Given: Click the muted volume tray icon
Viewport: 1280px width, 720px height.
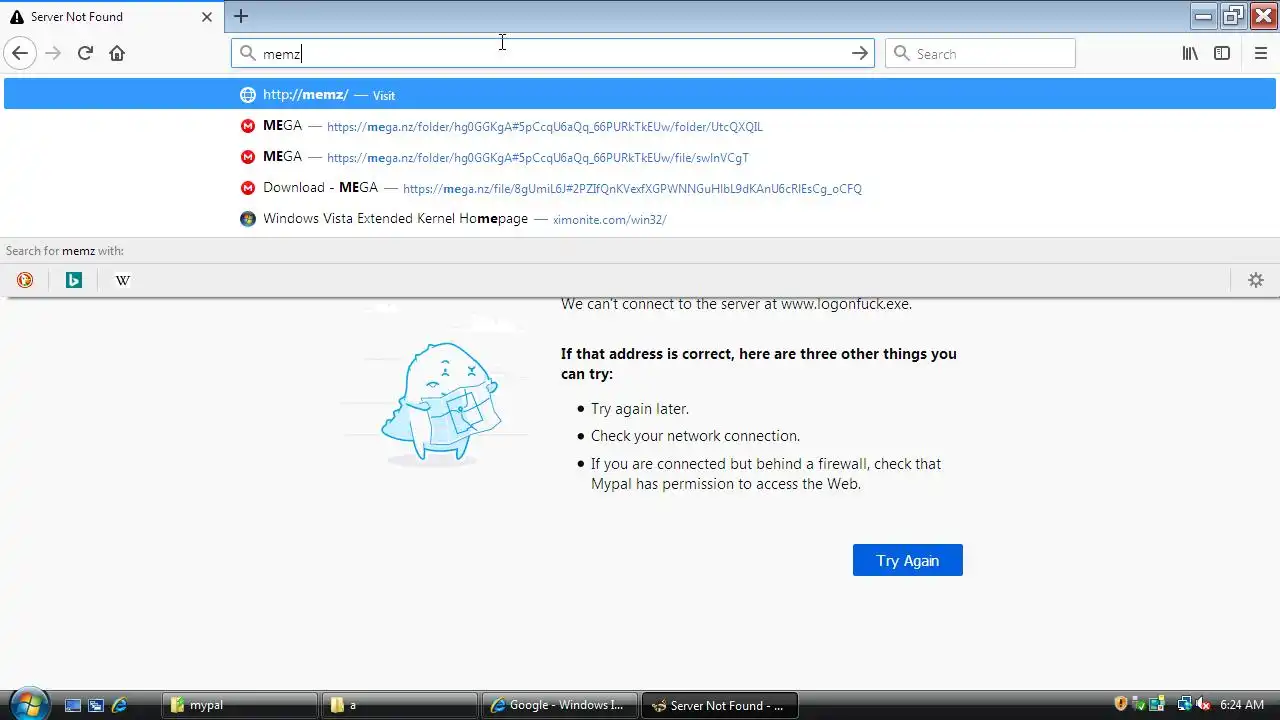Looking at the screenshot, I should (x=1203, y=705).
